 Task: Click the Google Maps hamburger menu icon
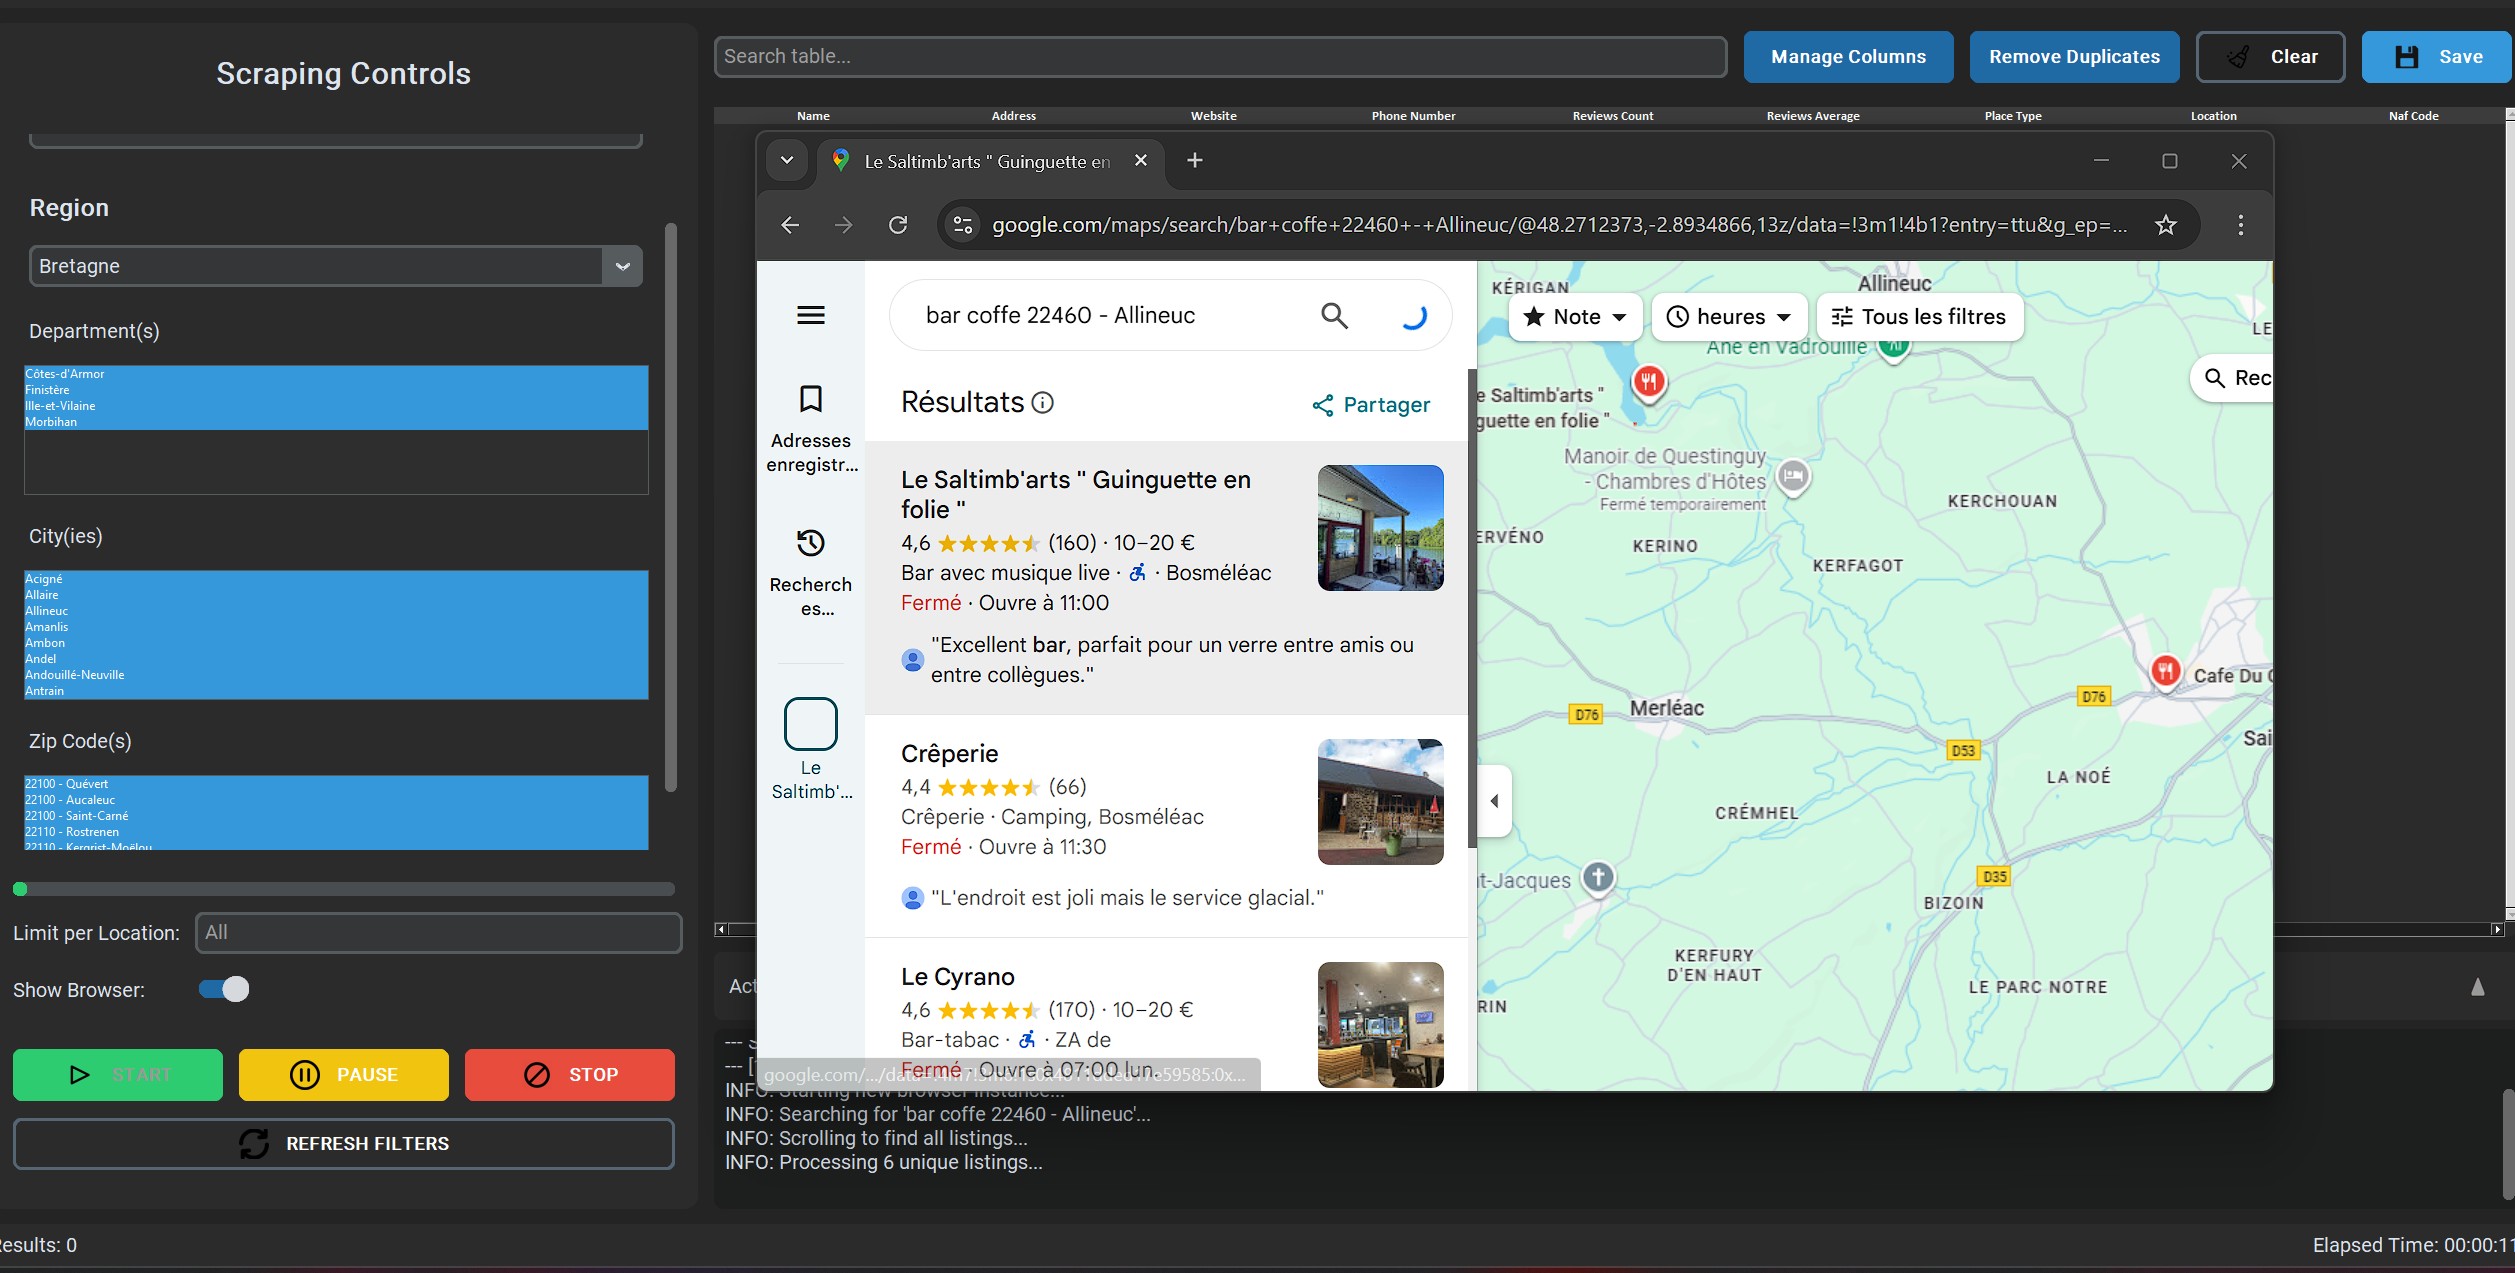[x=810, y=316]
